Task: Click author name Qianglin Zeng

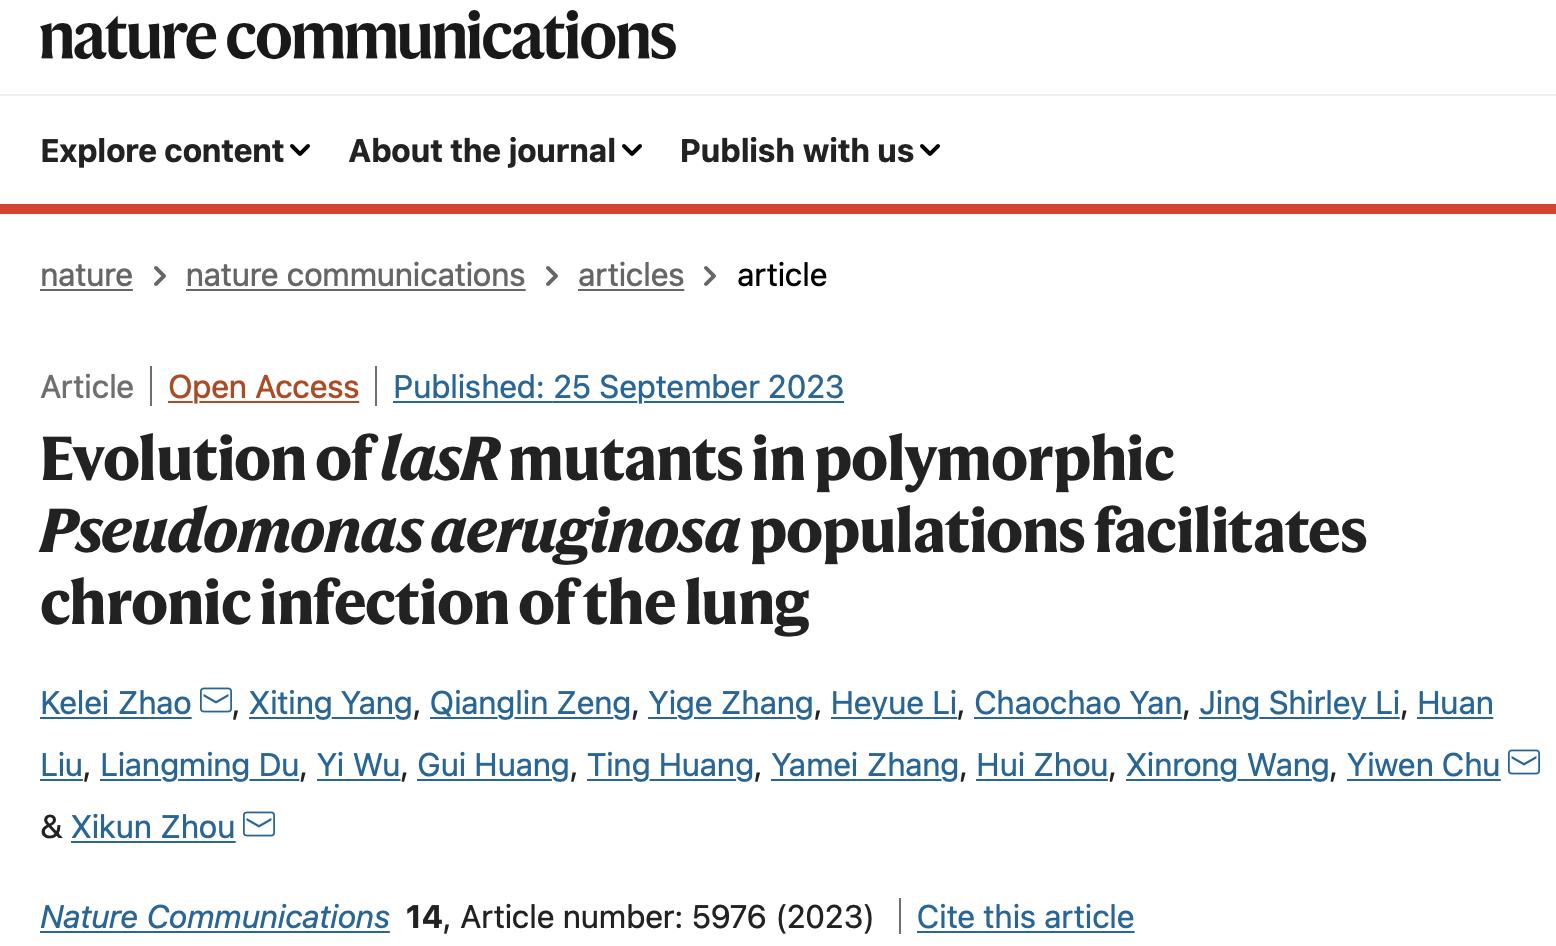Action: coord(530,703)
